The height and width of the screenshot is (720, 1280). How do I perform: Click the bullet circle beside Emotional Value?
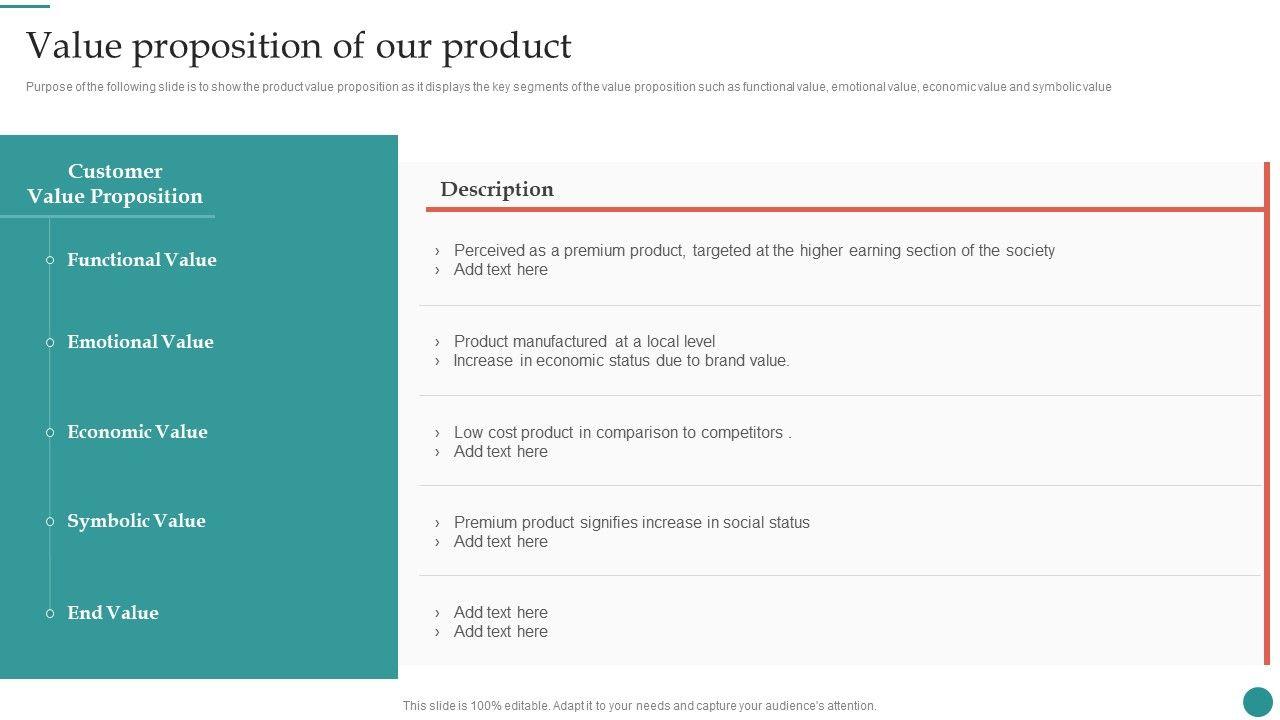[x=50, y=342]
